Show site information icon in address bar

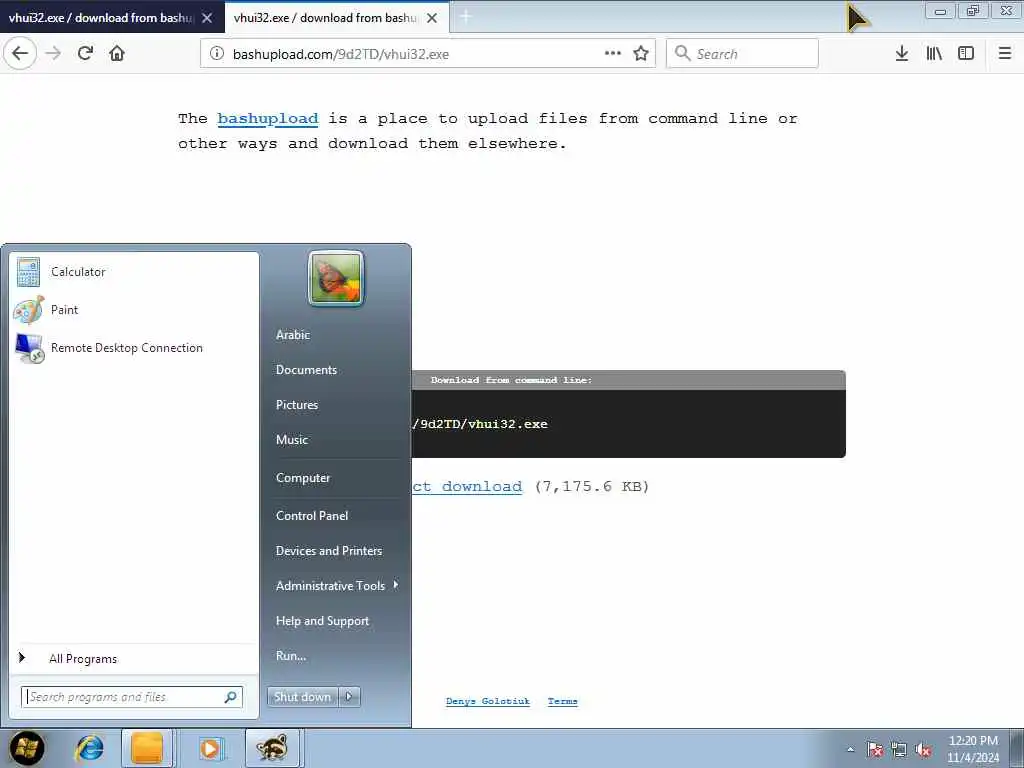(x=217, y=54)
